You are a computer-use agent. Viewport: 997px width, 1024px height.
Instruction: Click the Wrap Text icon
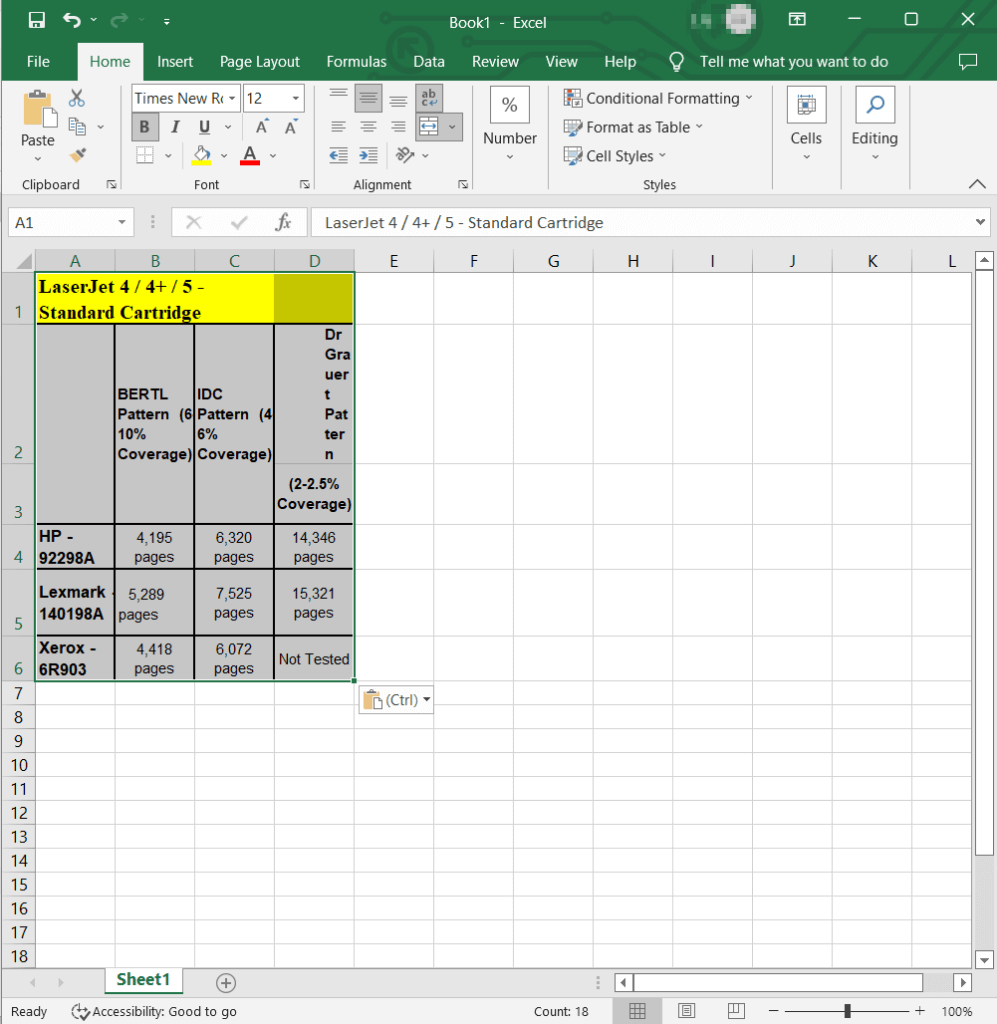pyautogui.click(x=429, y=98)
